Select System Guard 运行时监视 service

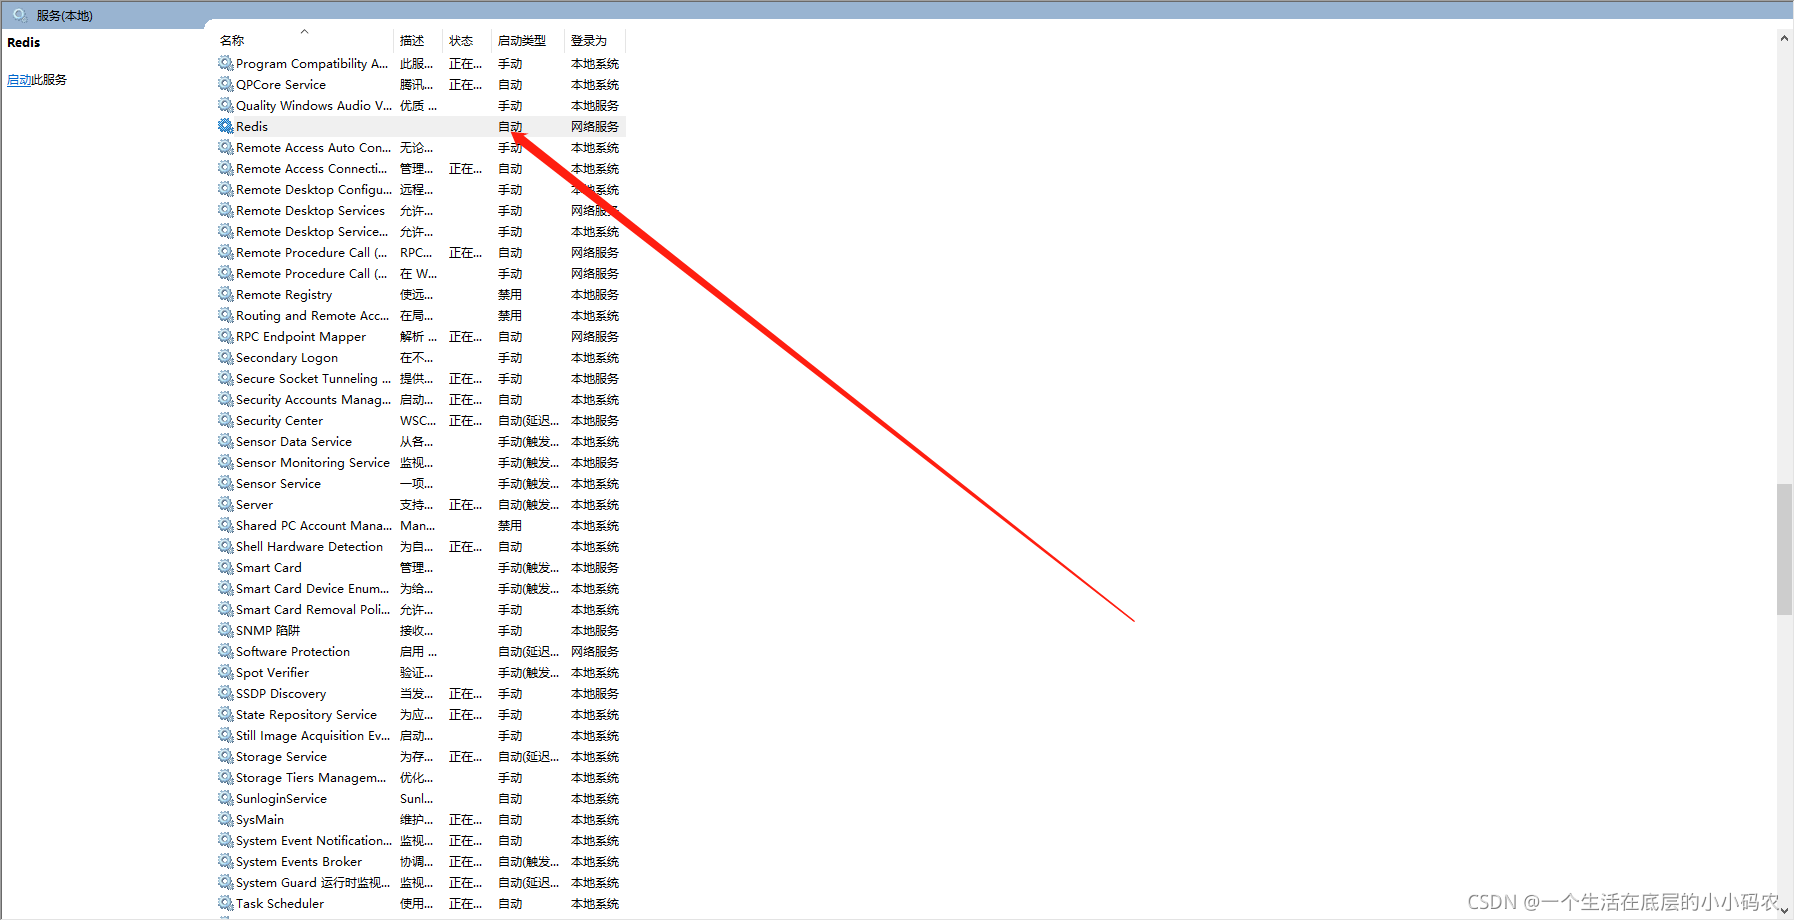tap(421, 882)
